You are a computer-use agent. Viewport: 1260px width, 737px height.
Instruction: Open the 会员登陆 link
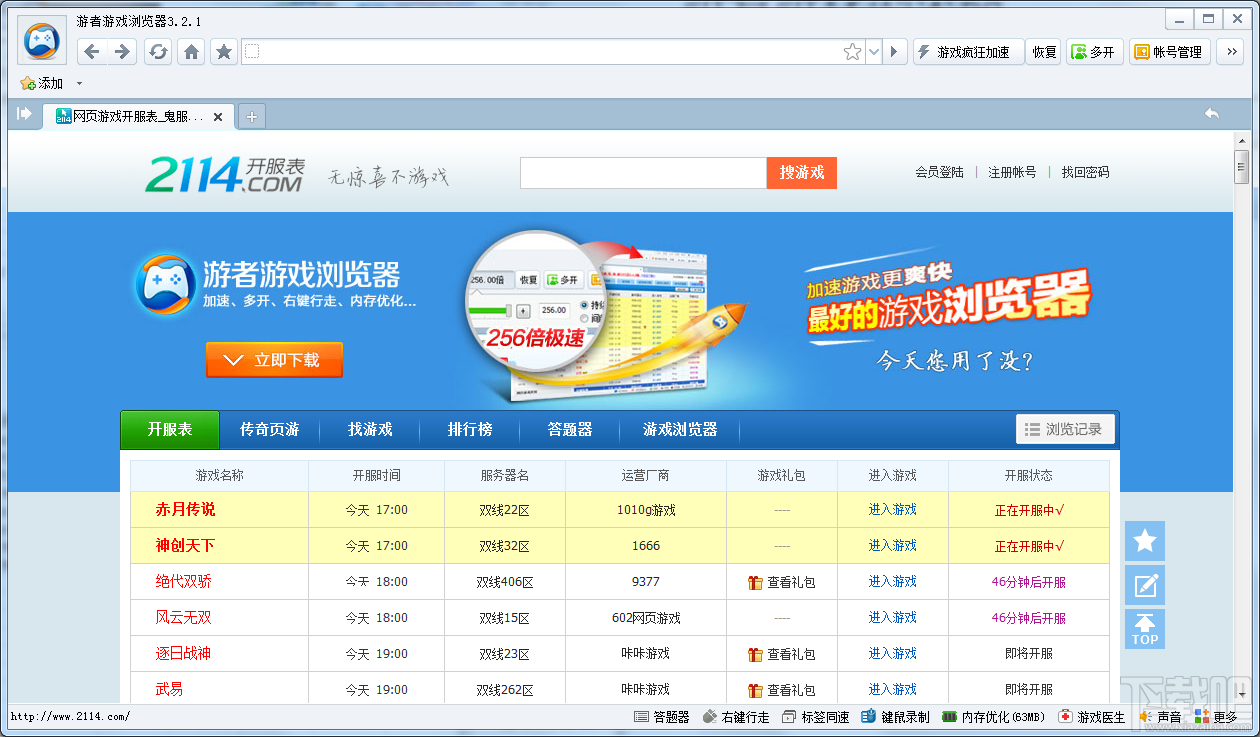coord(939,172)
